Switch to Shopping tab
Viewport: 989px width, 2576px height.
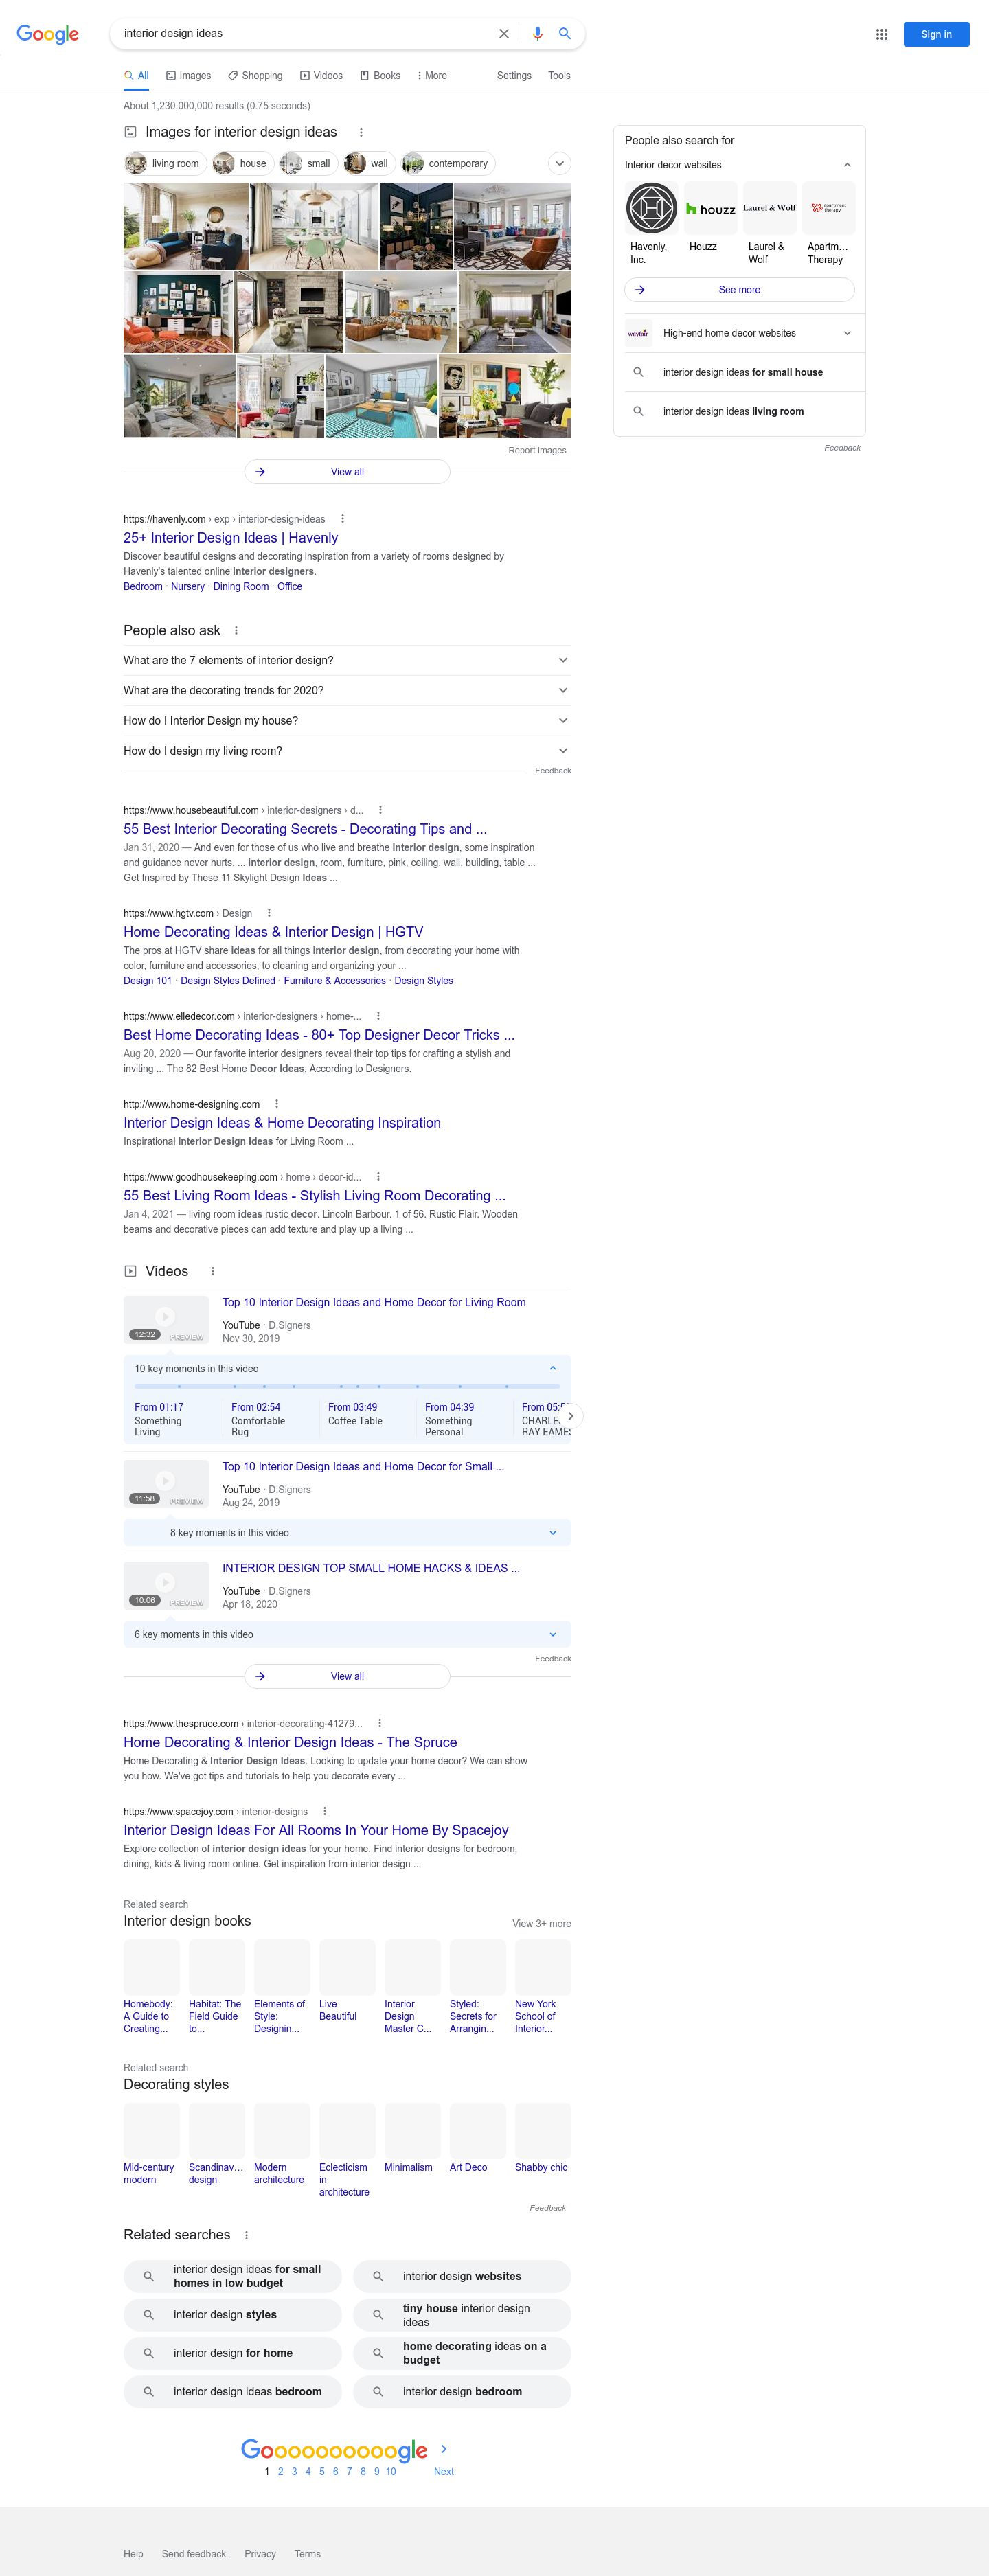[255, 76]
